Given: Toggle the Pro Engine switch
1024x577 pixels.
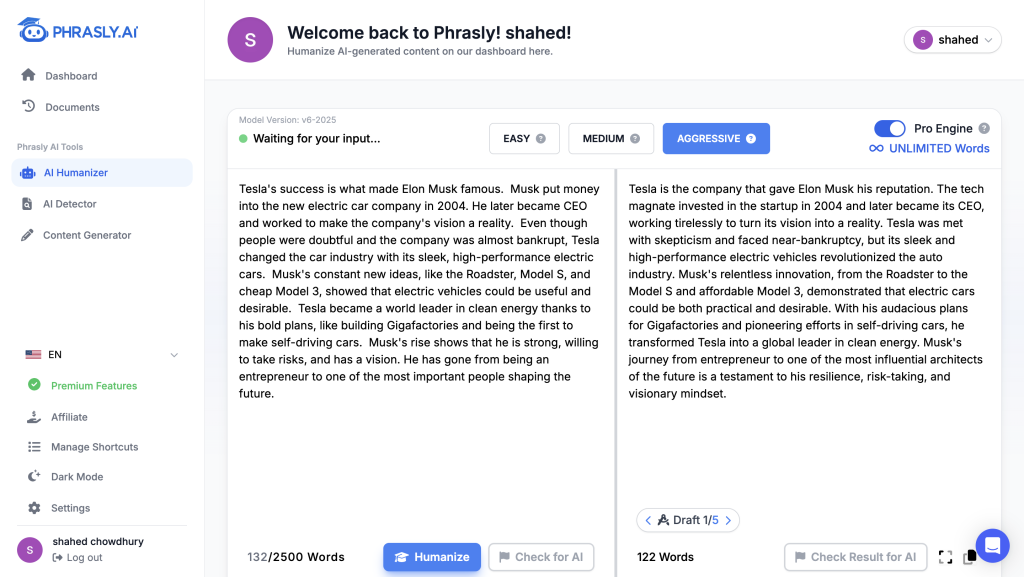Looking at the screenshot, I should point(889,128).
